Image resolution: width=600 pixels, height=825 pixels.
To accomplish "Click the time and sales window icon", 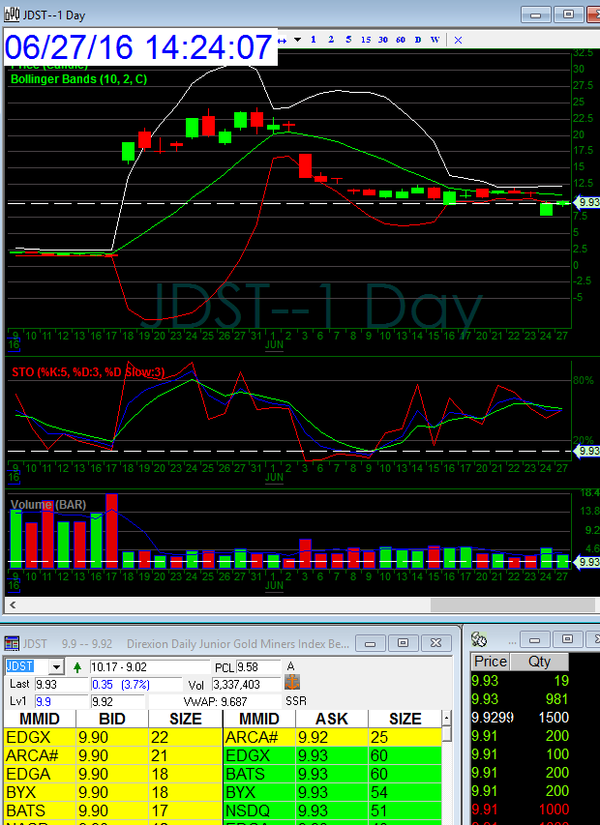I will coord(480,640).
